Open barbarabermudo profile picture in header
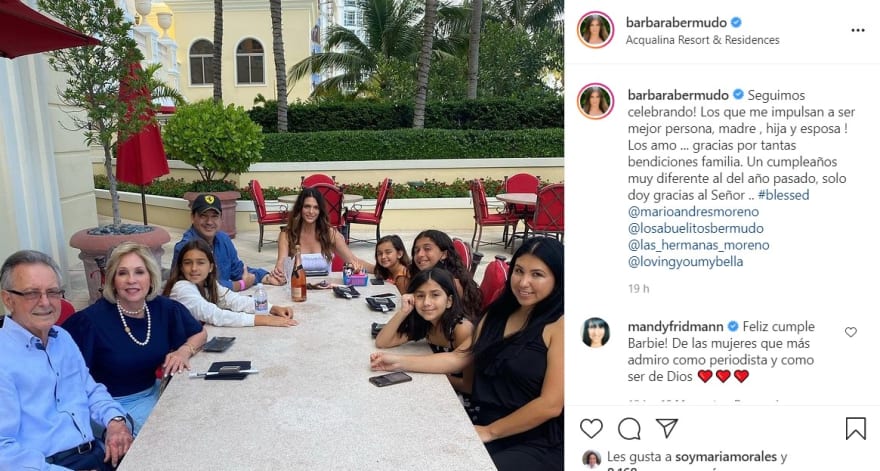 click(595, 30)
